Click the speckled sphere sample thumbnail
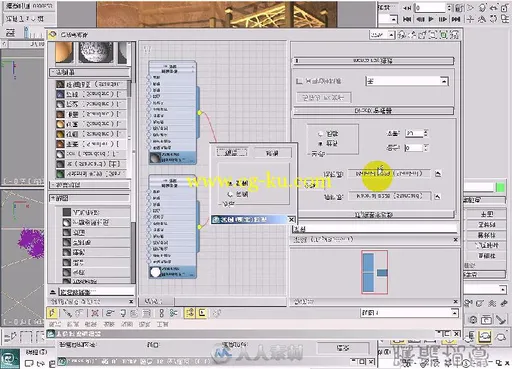Screen dimensions: 512x369 coord(95,52)
